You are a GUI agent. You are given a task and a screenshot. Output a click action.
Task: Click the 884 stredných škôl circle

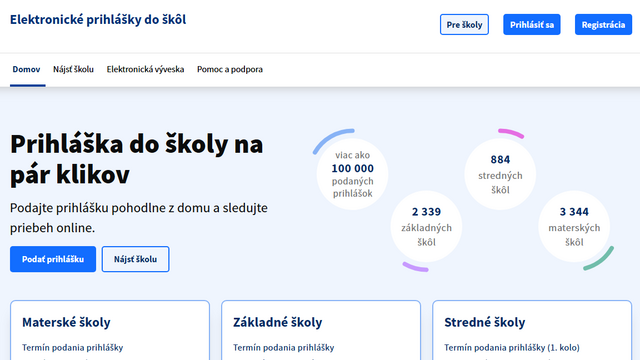tap(500, 174)
